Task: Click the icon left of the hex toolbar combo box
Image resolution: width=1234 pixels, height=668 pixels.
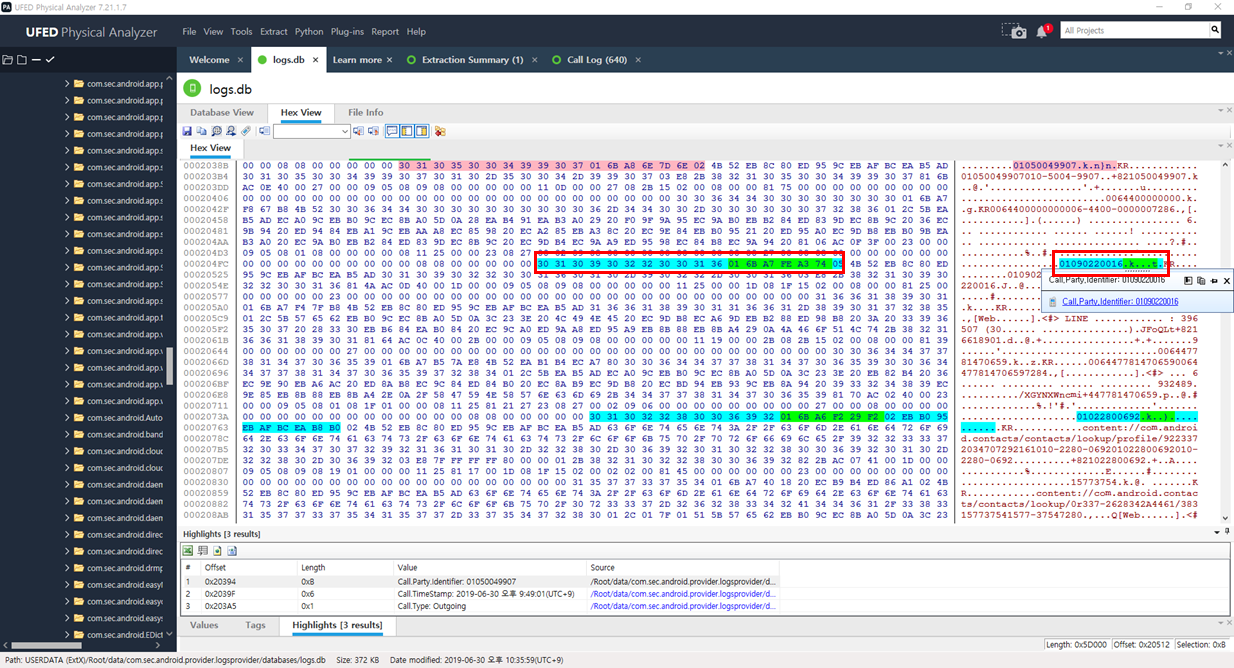Action: click(x=264, y=131)
